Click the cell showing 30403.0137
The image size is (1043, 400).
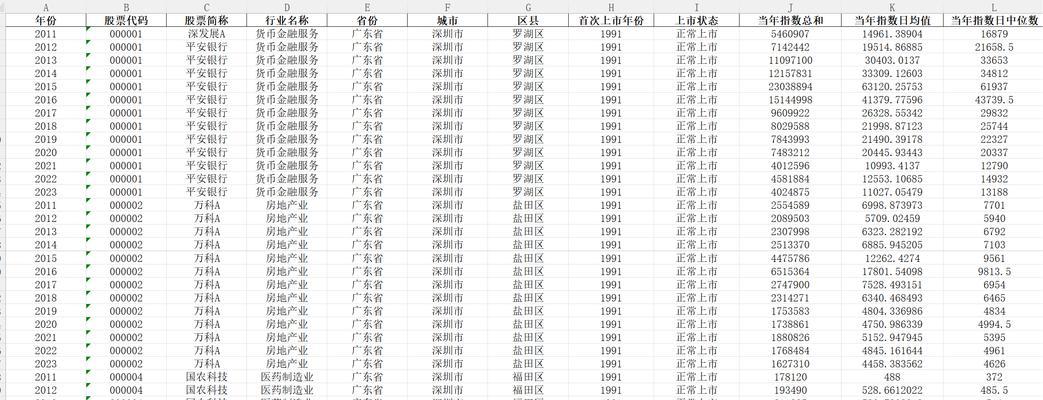[x=892, y=61]
